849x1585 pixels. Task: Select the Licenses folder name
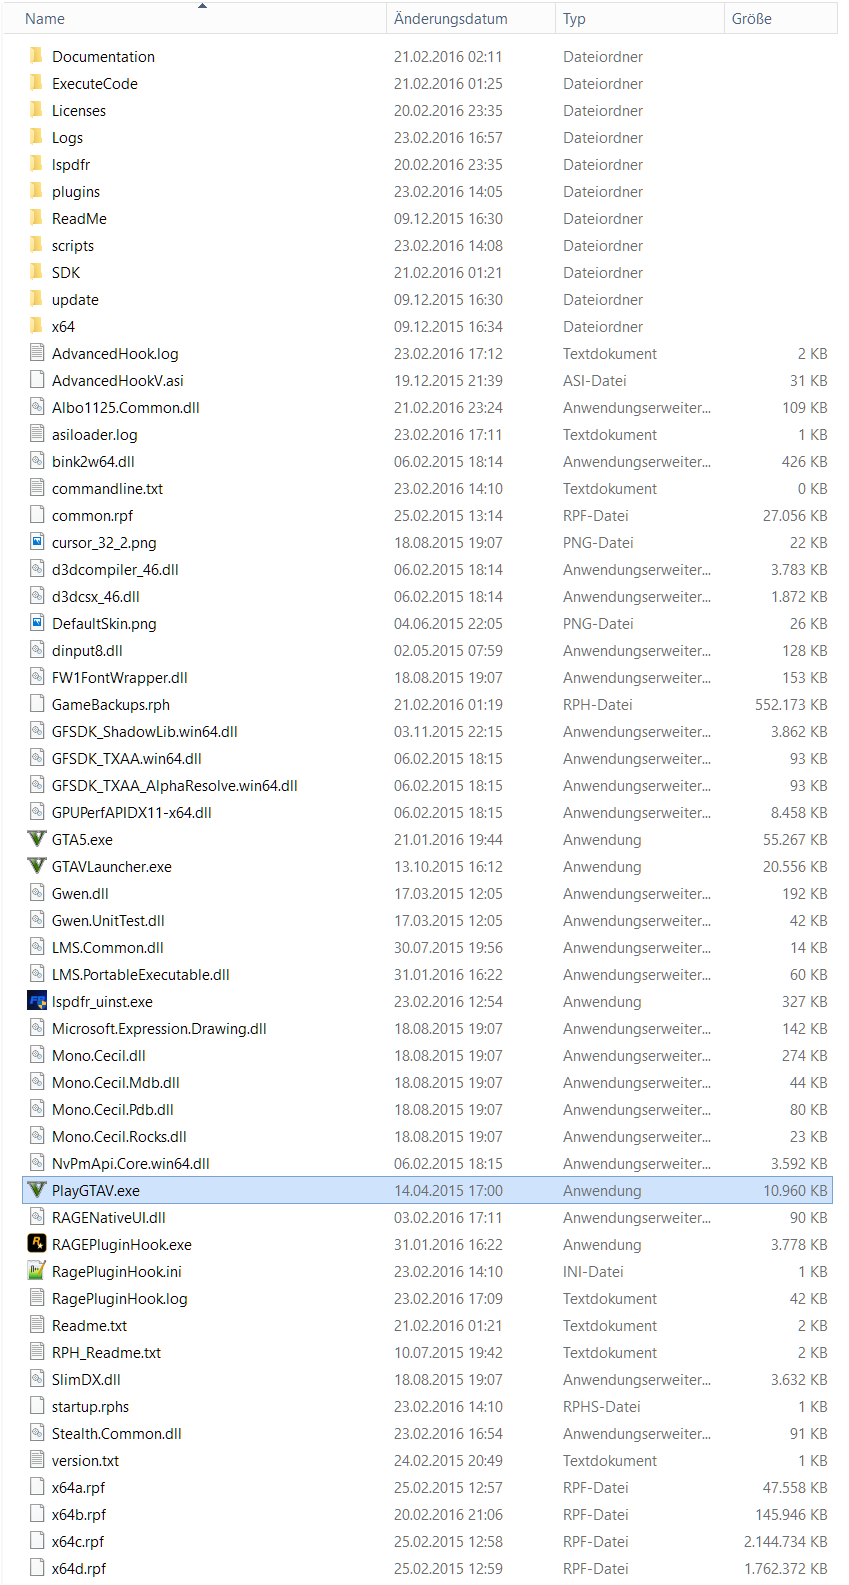pos(79,111)
